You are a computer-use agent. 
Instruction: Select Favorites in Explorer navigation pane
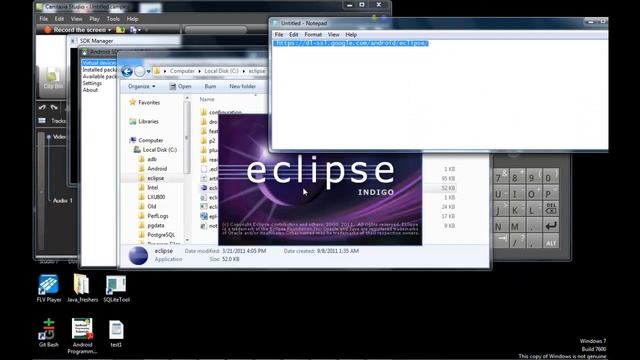144,102
